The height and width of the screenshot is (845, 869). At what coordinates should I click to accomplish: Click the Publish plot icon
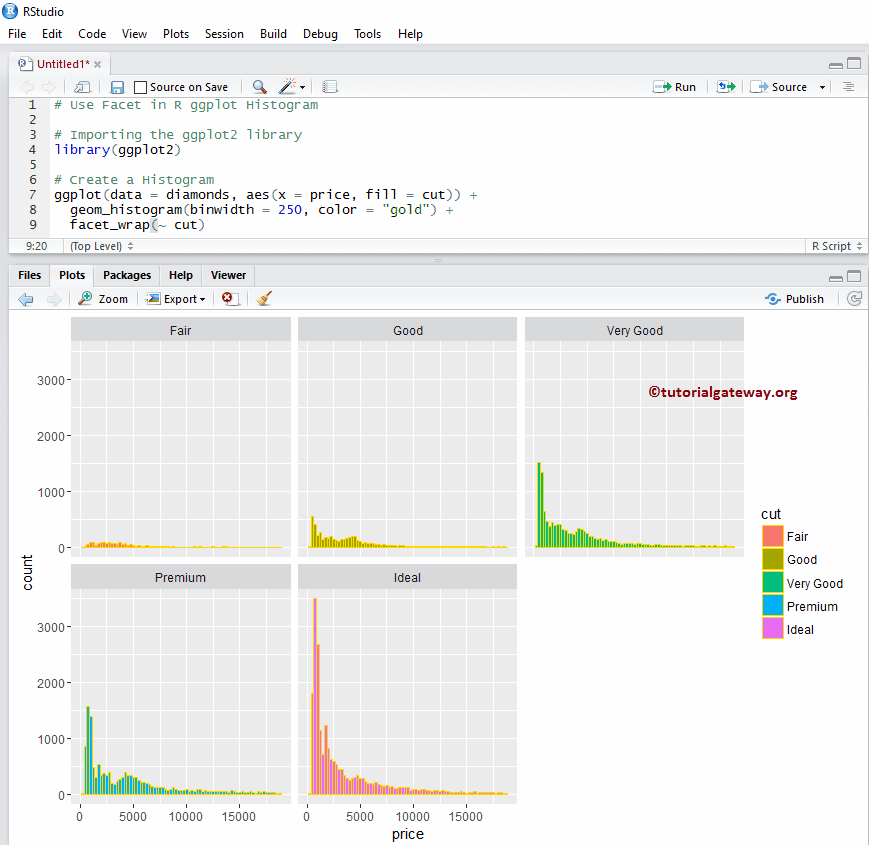coord(795,298)
